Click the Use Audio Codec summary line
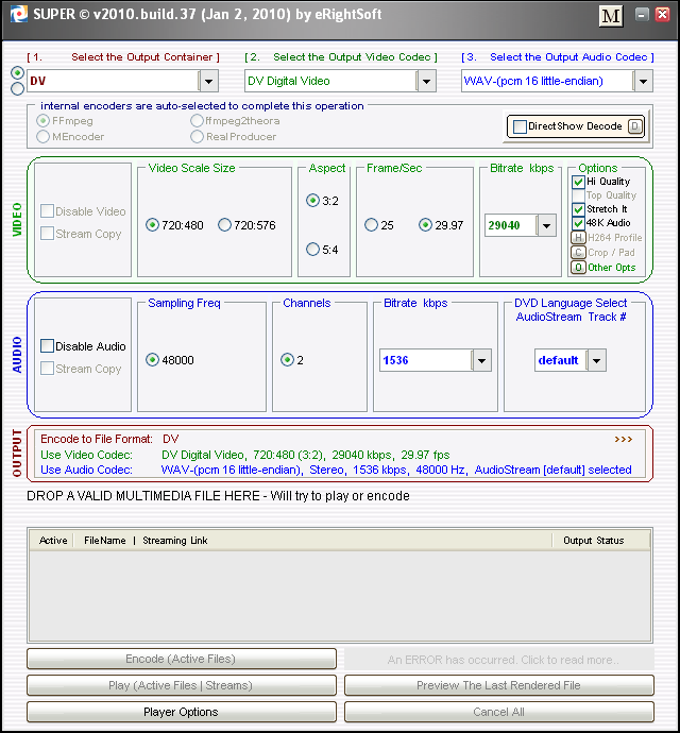The width and height of the screenshot is (680, 733). click(x=336, y=470)
